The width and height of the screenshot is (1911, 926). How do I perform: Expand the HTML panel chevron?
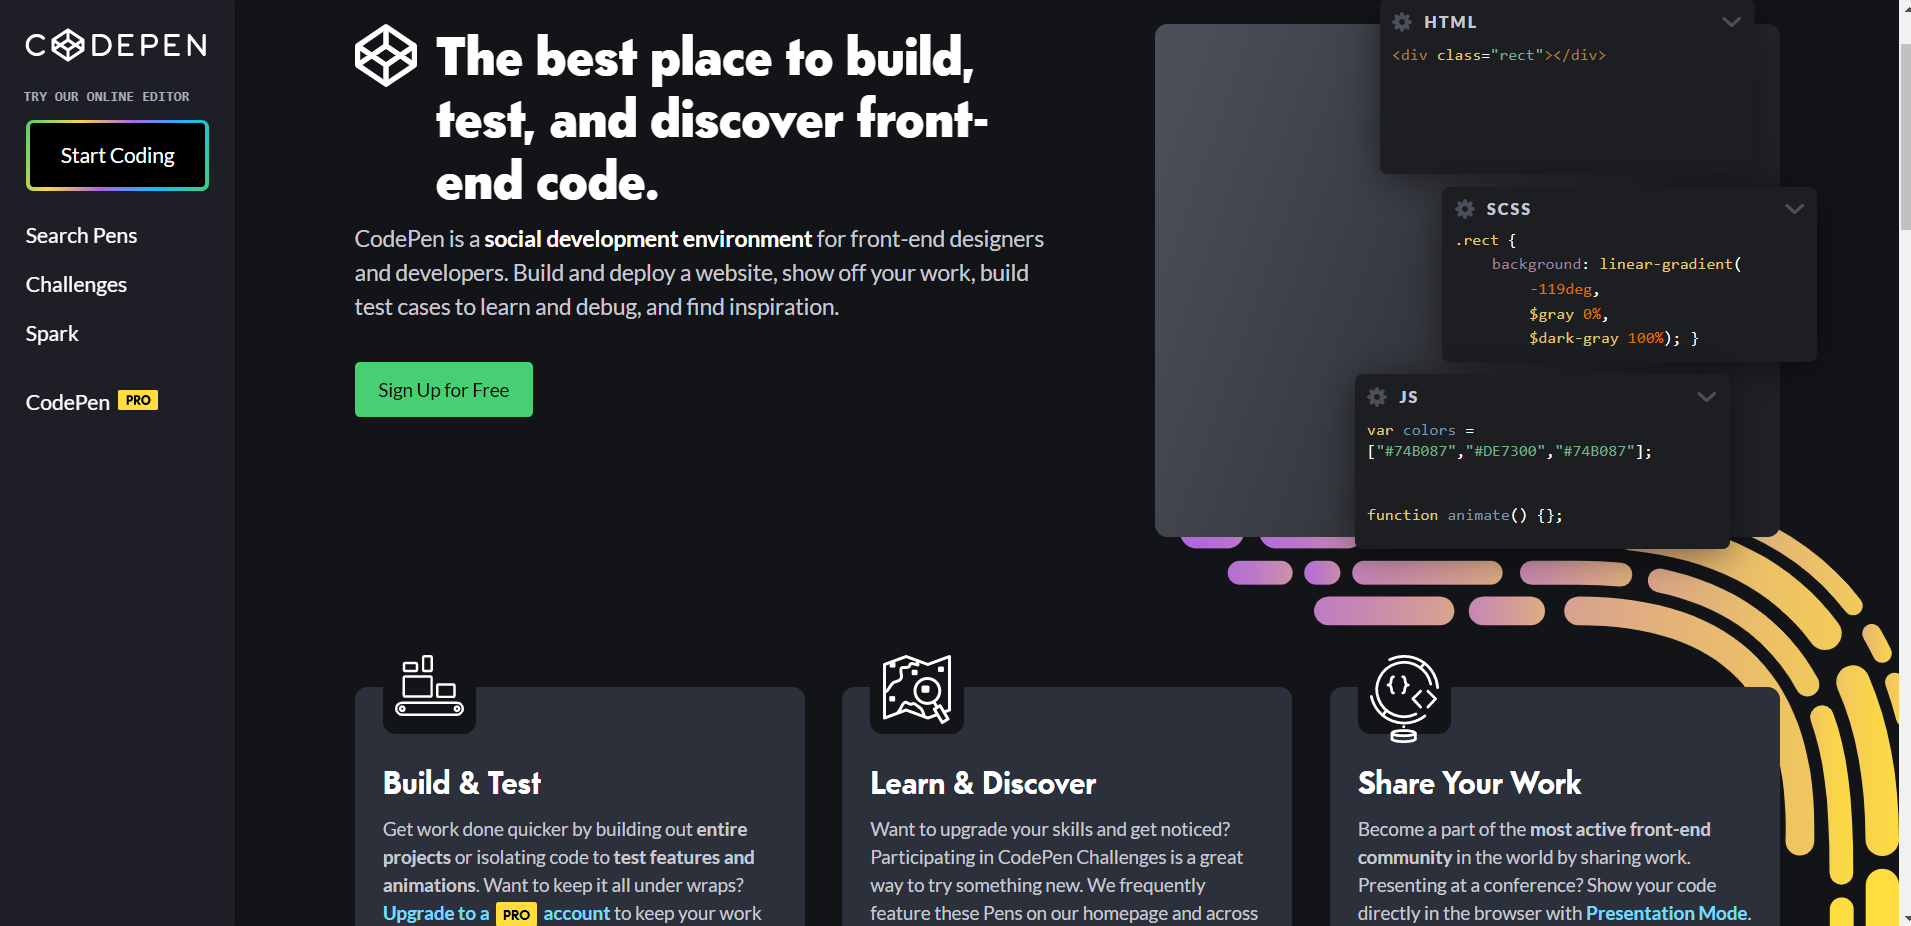tap(1732, 22)
